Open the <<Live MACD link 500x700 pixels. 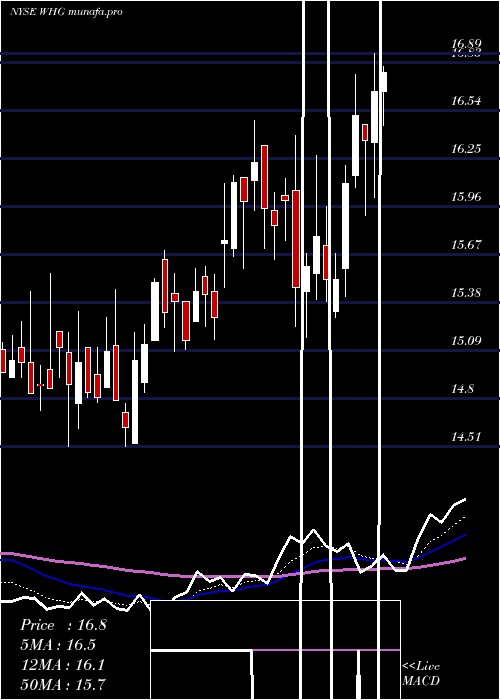421,674
